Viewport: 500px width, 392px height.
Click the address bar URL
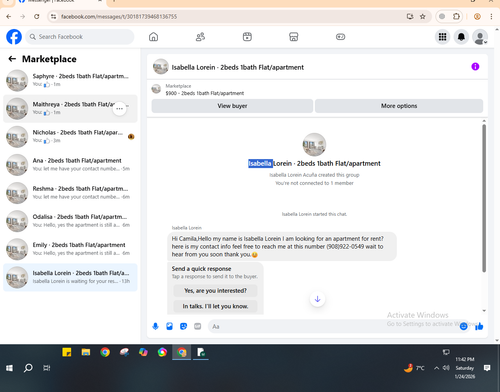(x=119, y=16)
